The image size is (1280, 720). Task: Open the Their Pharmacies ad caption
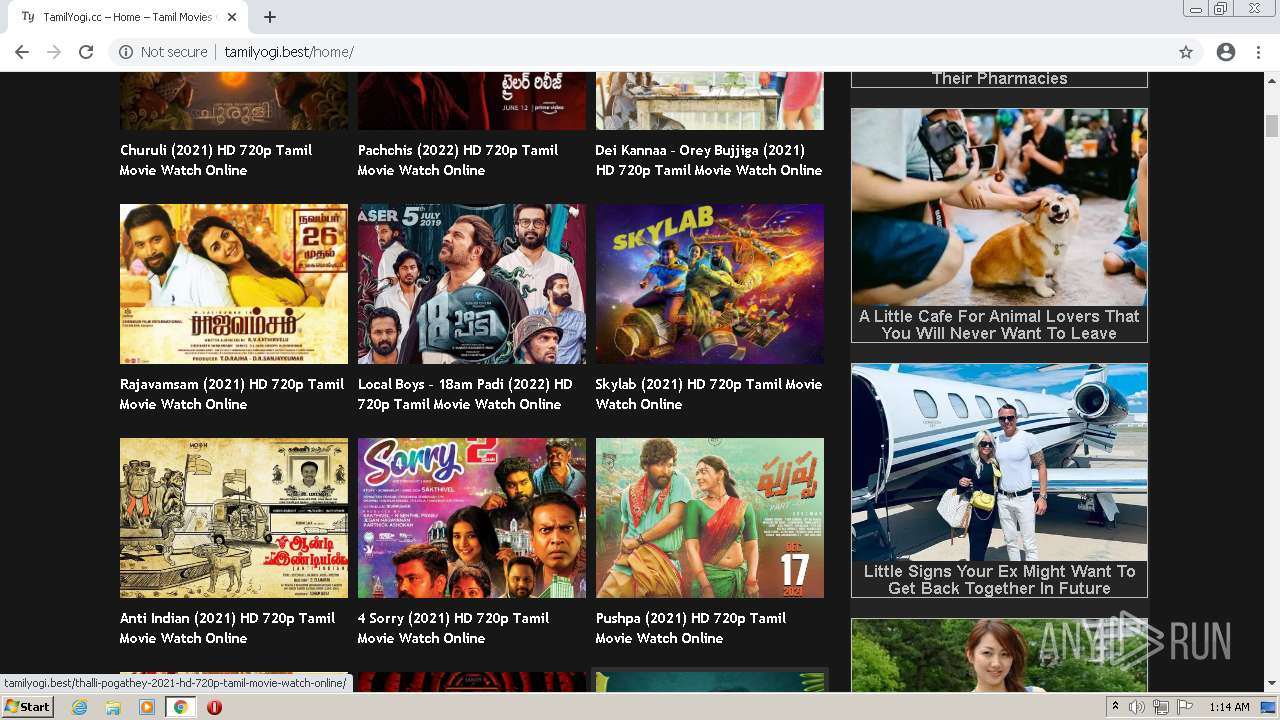click(999, 79)
